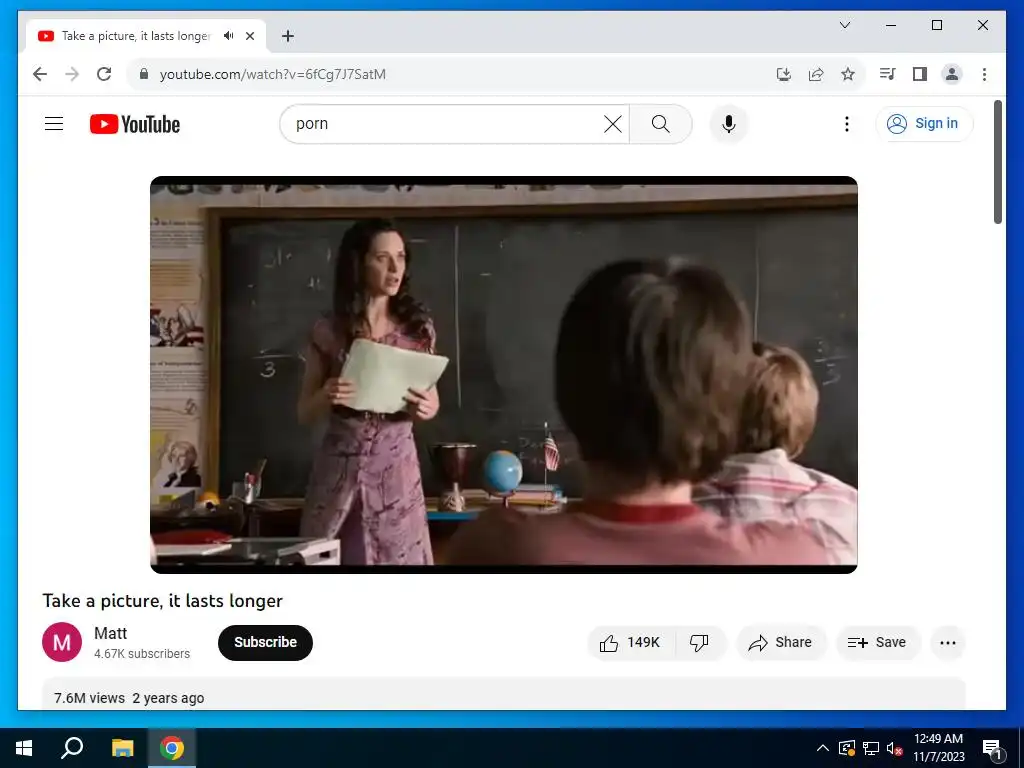This screenshot has width=1024, height=768.
Task: Open File Explorer from the taskbar
Action: [122, 748]
